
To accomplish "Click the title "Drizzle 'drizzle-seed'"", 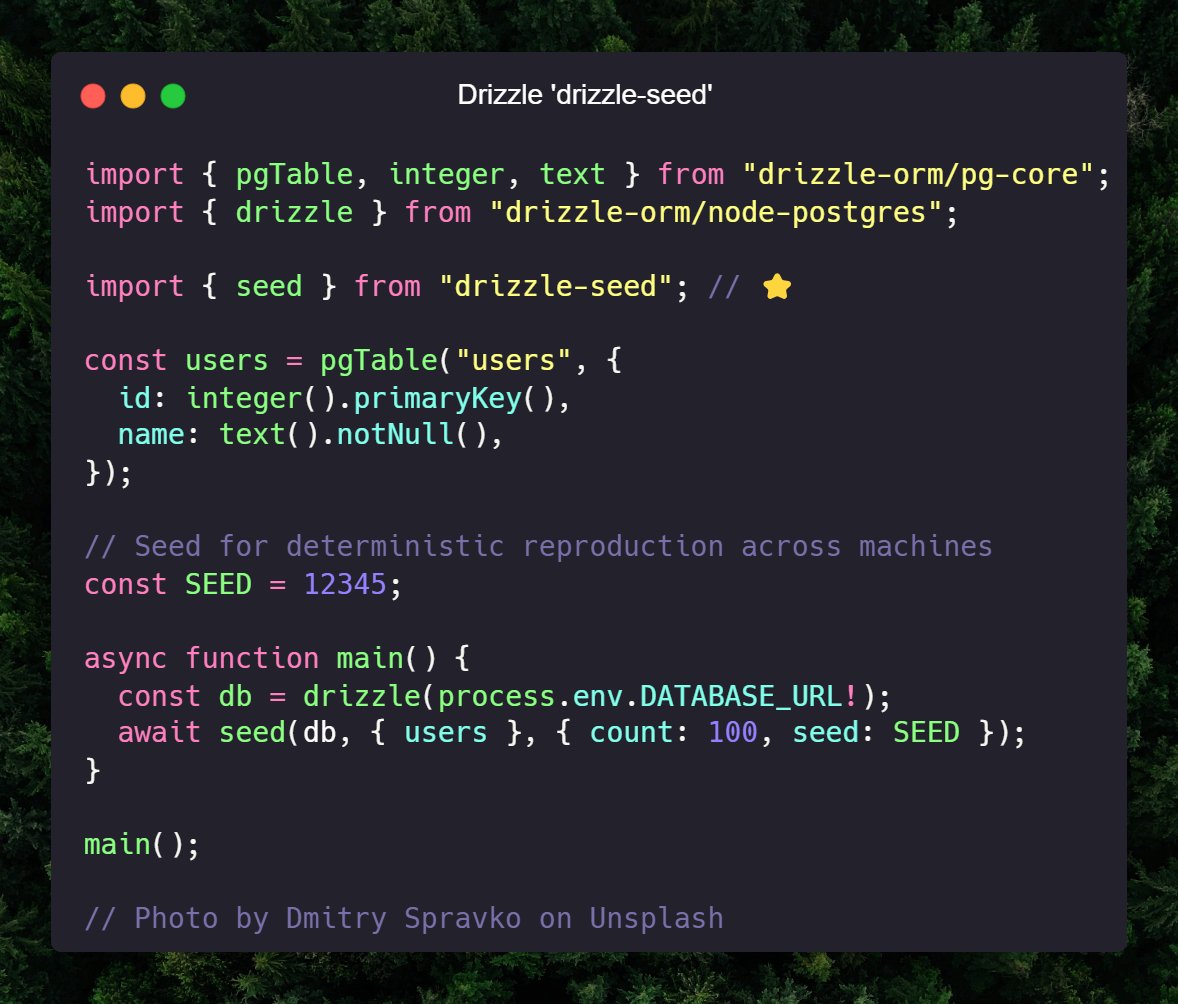I will 584,95.
